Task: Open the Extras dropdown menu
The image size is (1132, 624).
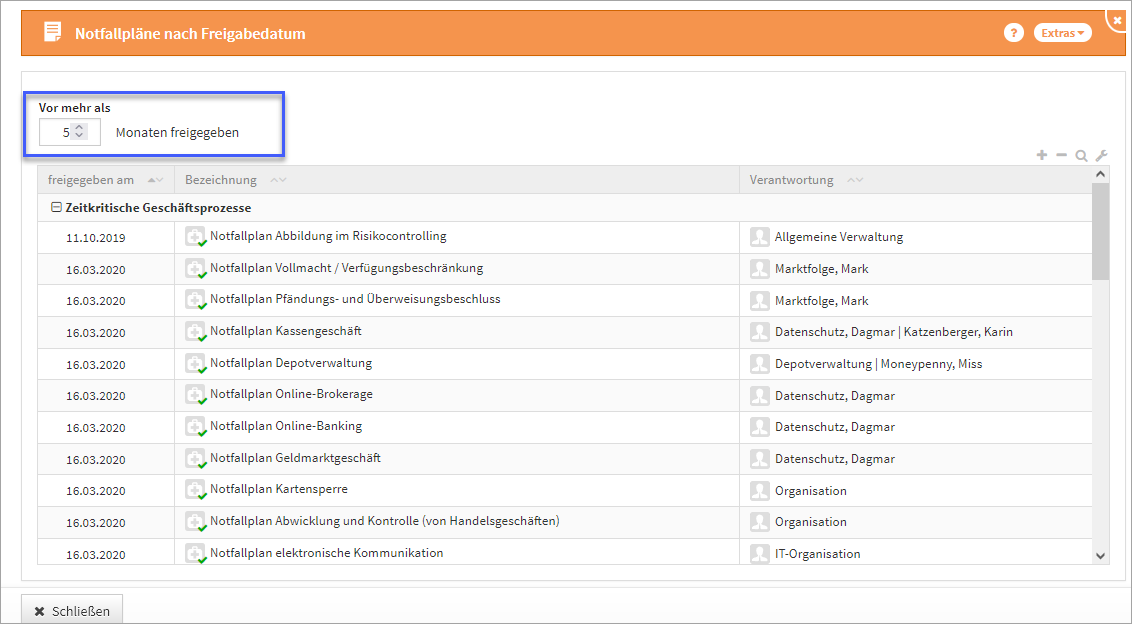Action: tap(1062, 33)
